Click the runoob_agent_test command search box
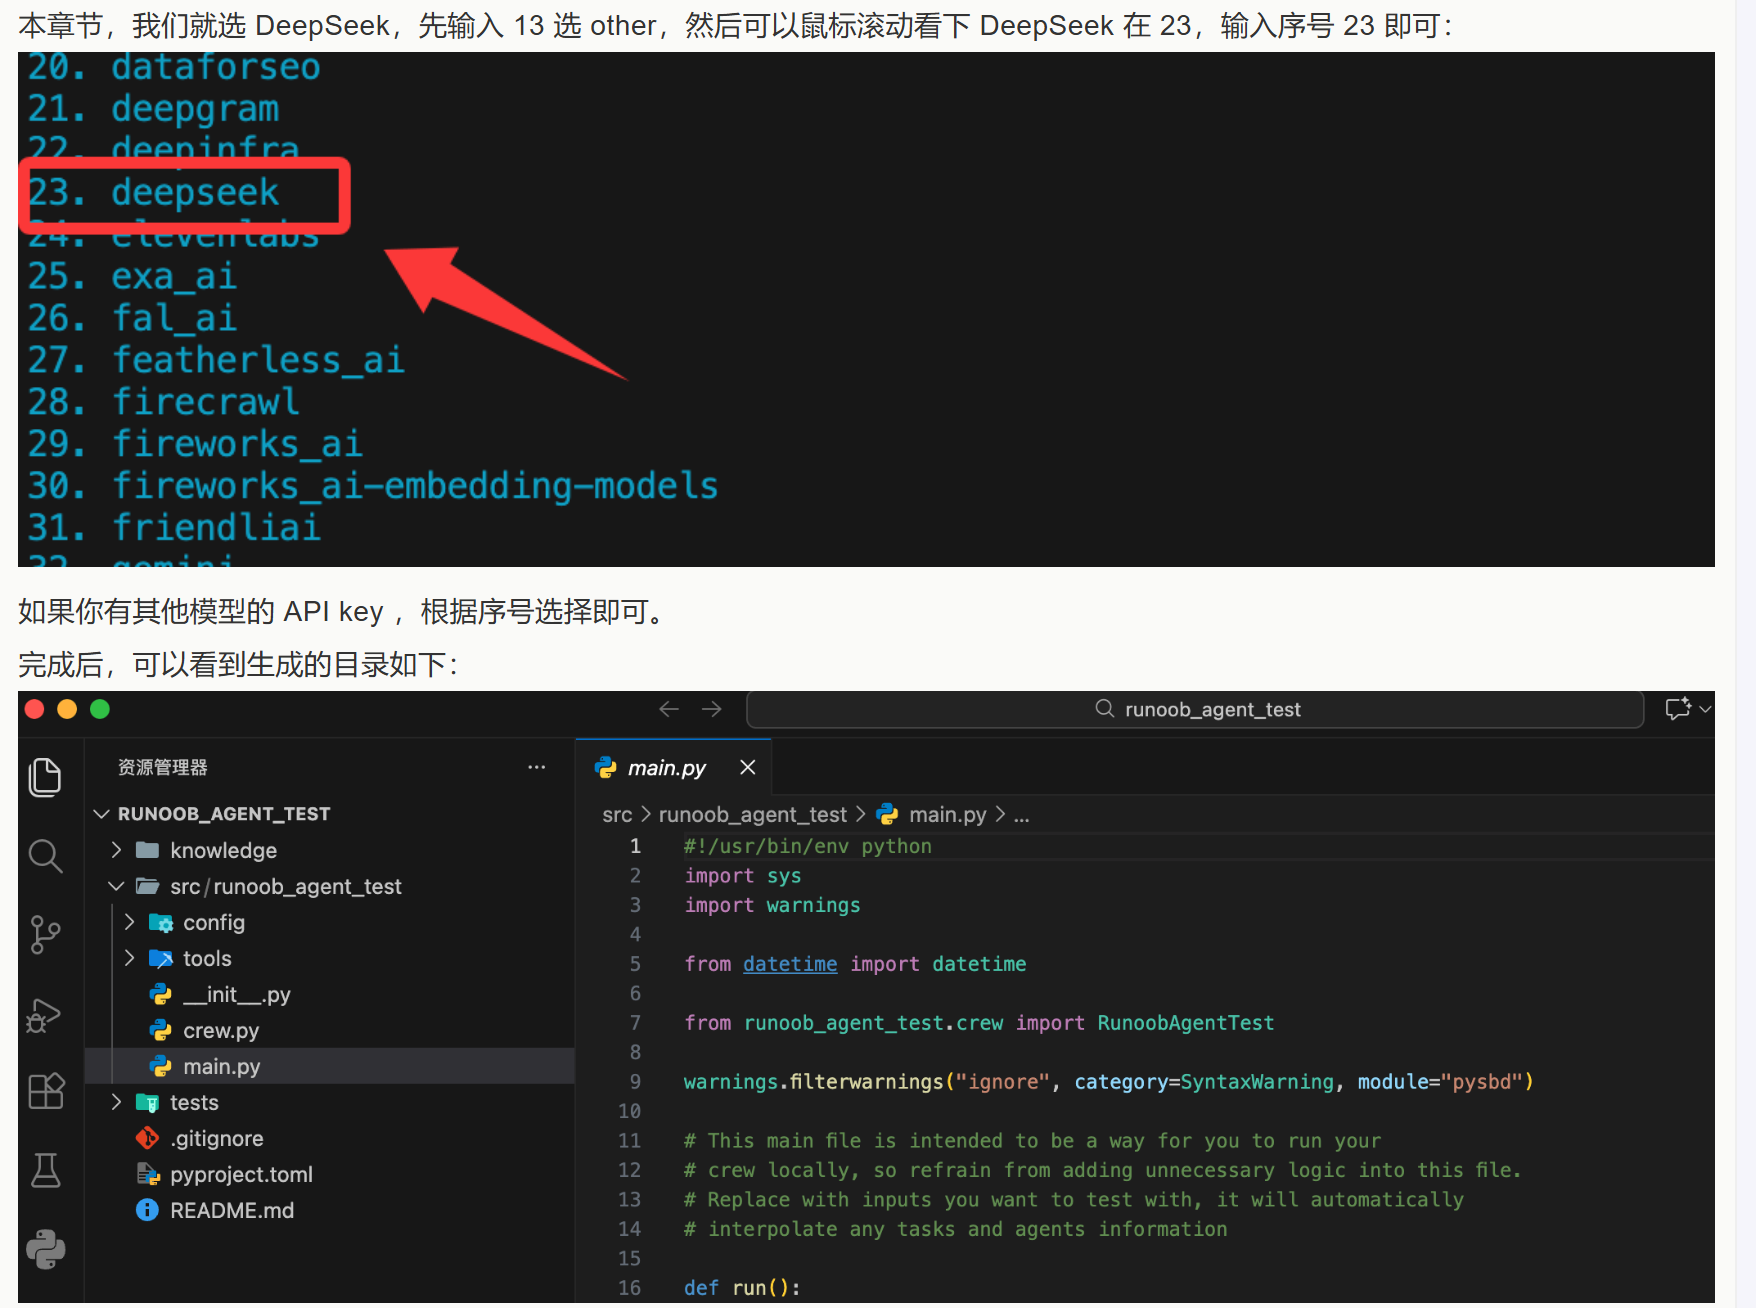This screenshot has width=1756, height=1308. coord(1195,709)
